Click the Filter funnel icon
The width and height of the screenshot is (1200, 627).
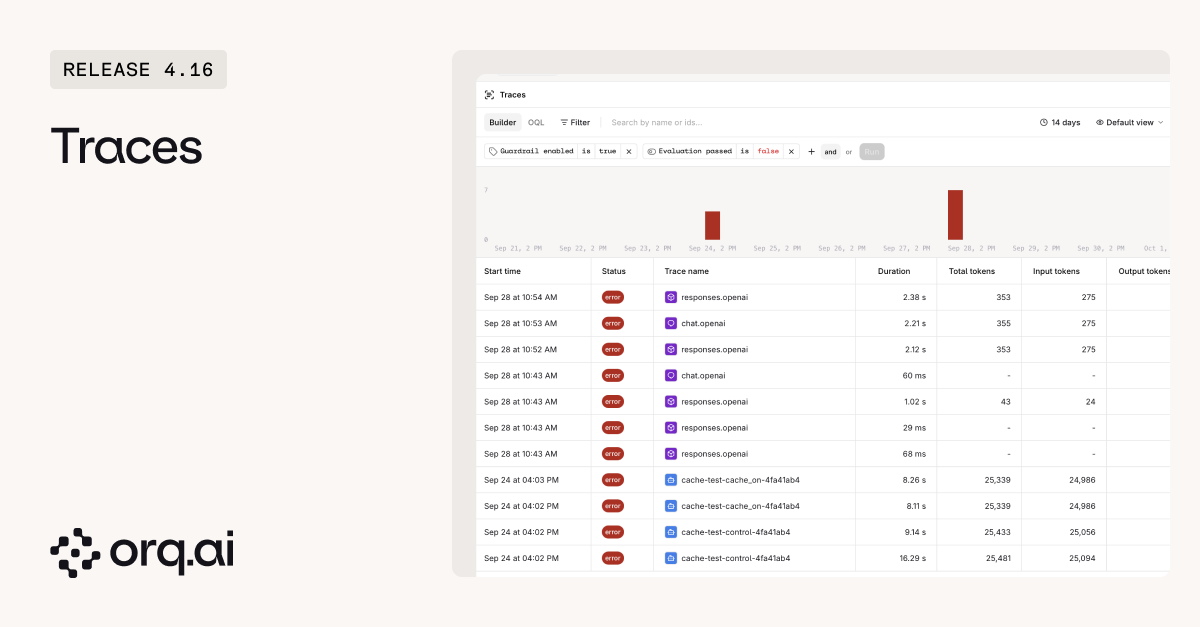click(564, 122)
